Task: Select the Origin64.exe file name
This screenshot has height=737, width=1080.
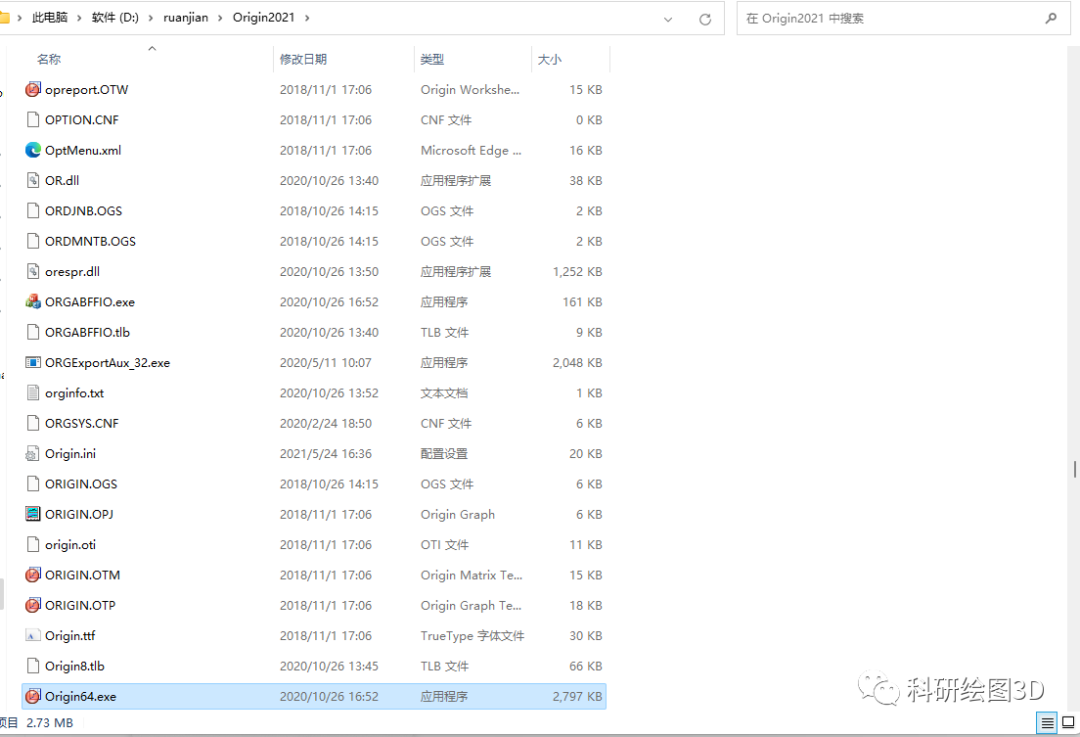Action: 81,696
